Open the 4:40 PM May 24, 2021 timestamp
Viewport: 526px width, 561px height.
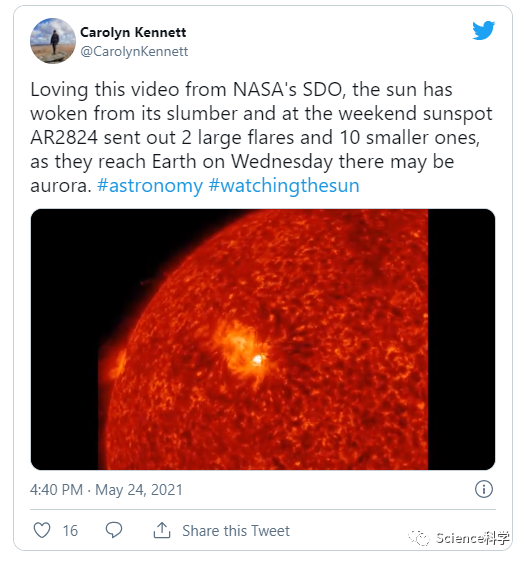(x=106, y=489)
